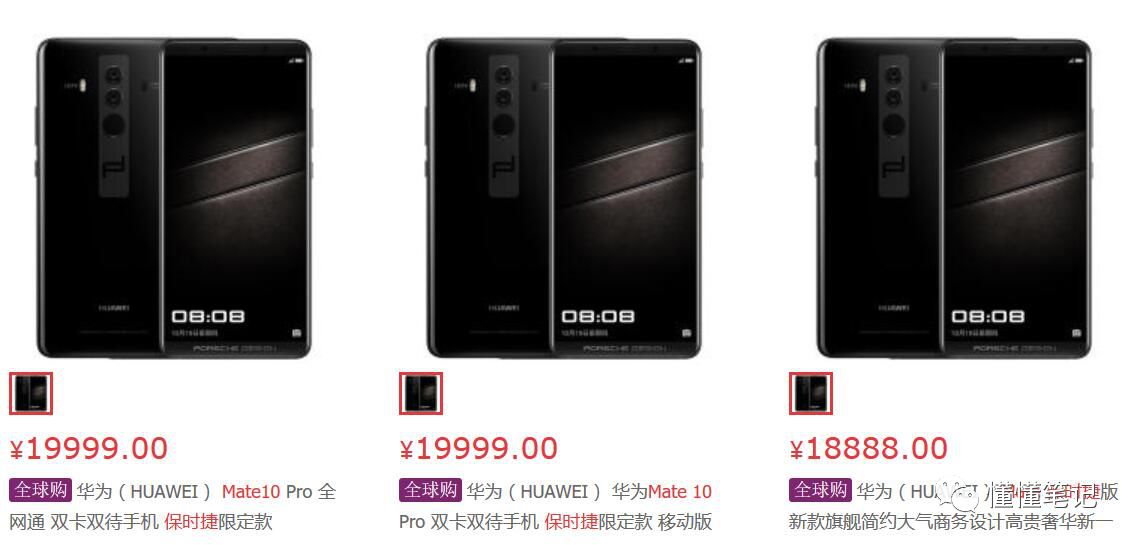Click the ¥18888.00 price
Screen dimensions: 1134x545
[x=868, y=449]
